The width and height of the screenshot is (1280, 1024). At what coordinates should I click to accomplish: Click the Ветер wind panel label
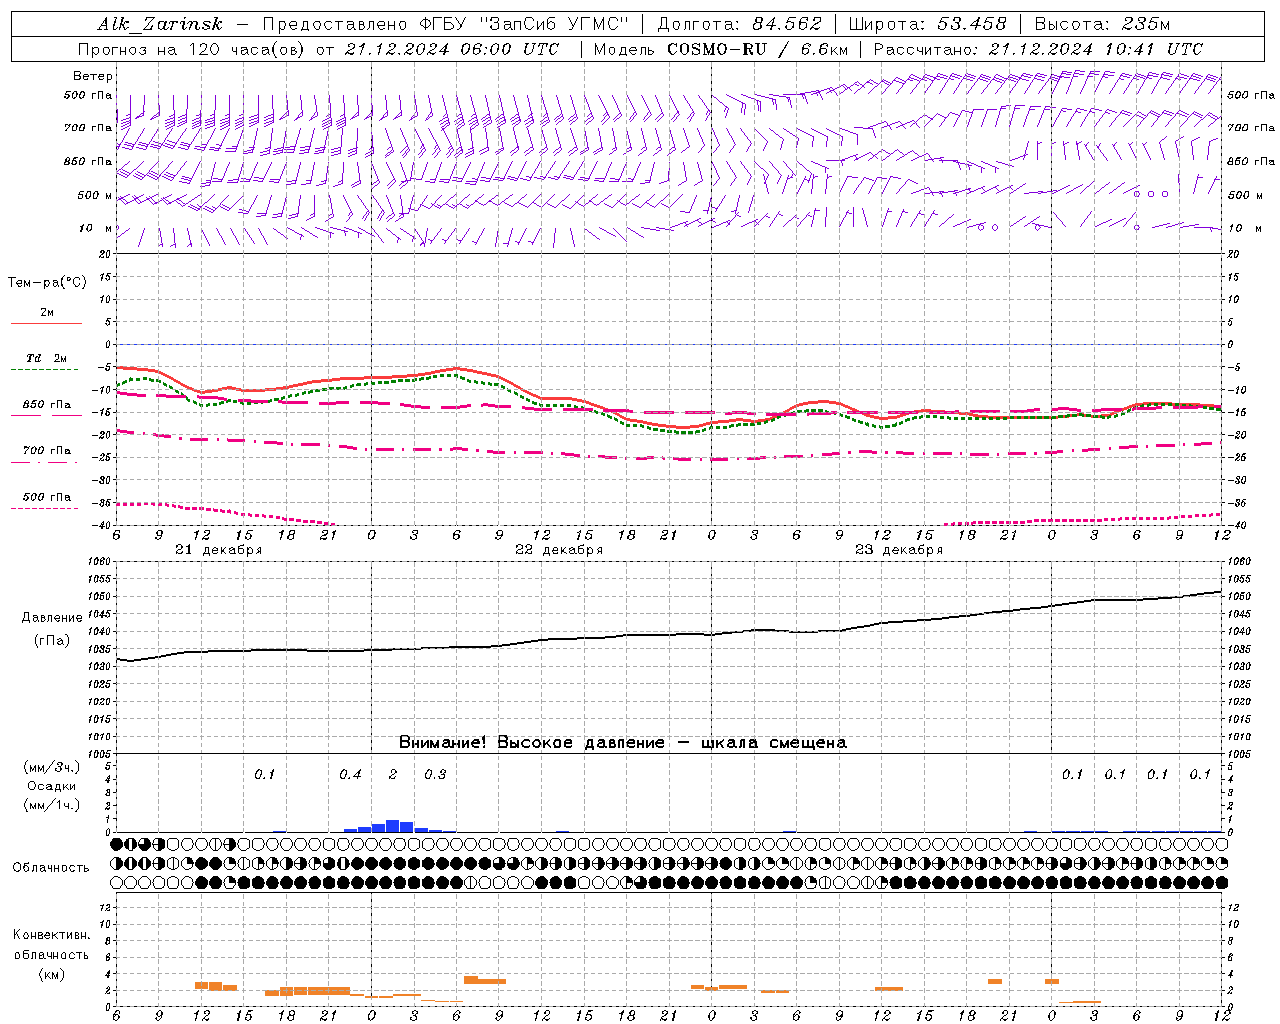[93, 76]
